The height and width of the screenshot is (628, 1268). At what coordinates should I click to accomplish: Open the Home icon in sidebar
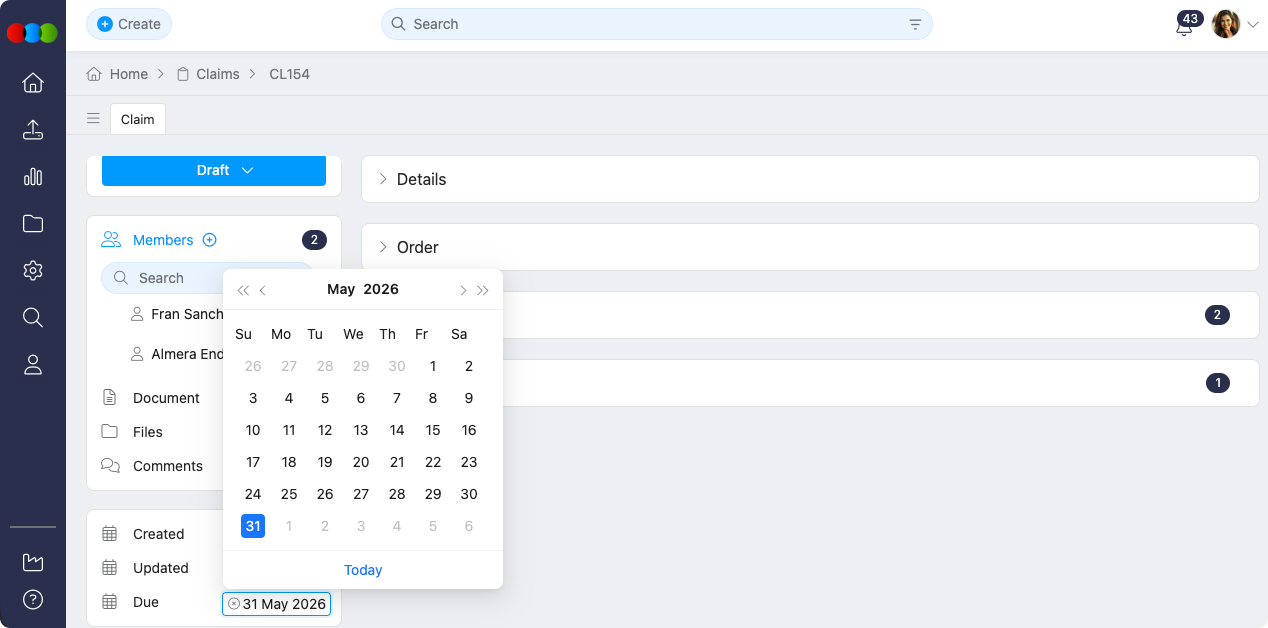tap(33, 83)
